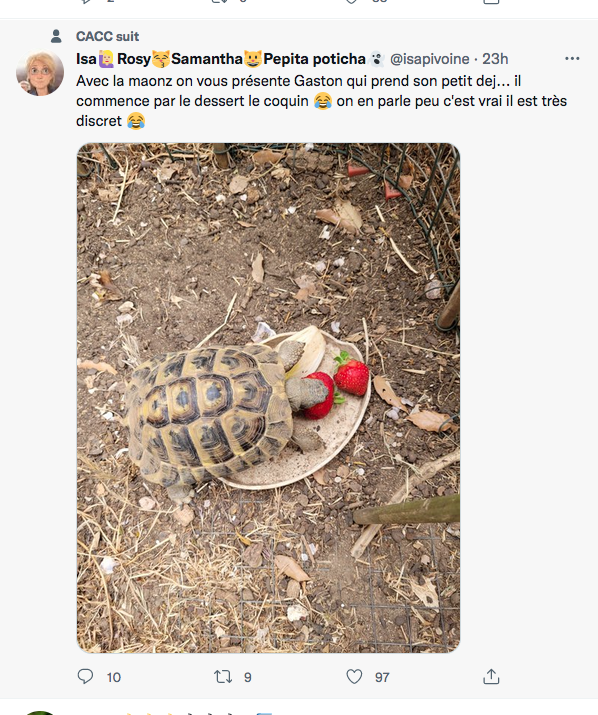Viewport: 598px width, 715px height.
Task: Retweet the Gaston tortoise post
Action: [x=223, y=676]
